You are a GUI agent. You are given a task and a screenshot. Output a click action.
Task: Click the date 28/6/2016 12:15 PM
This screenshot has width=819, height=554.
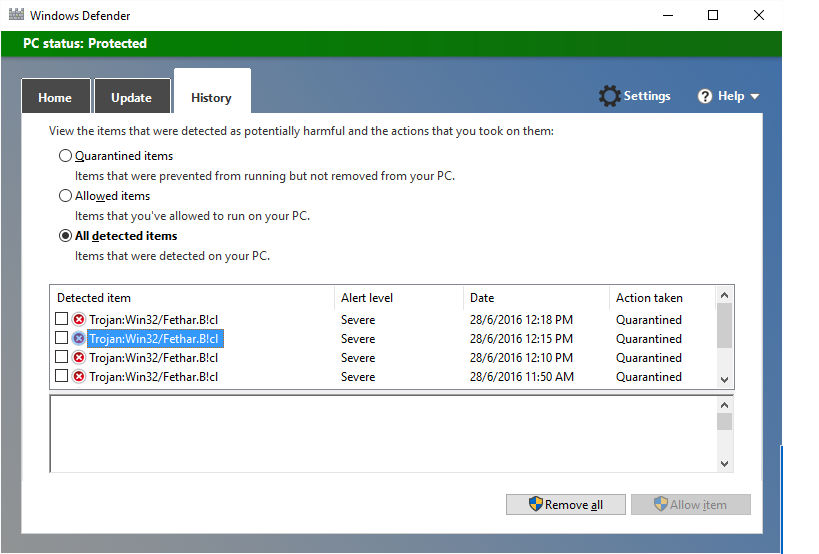coord(521,338)
